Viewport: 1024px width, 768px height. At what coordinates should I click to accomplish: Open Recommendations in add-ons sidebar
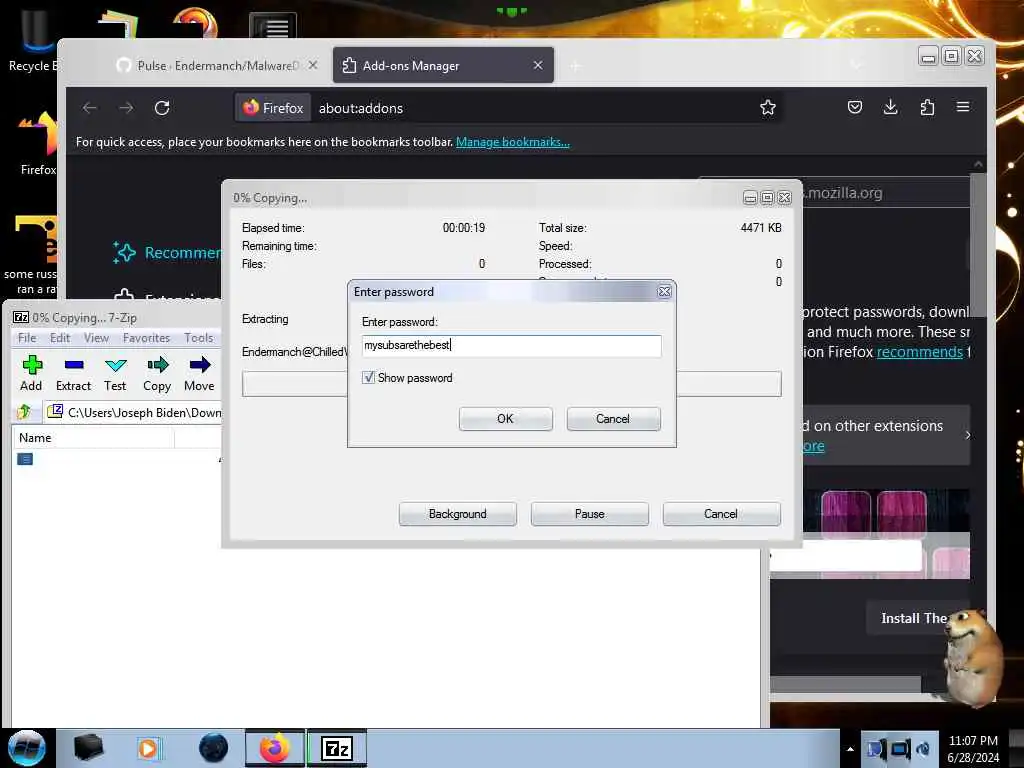[x=167, y=252]
